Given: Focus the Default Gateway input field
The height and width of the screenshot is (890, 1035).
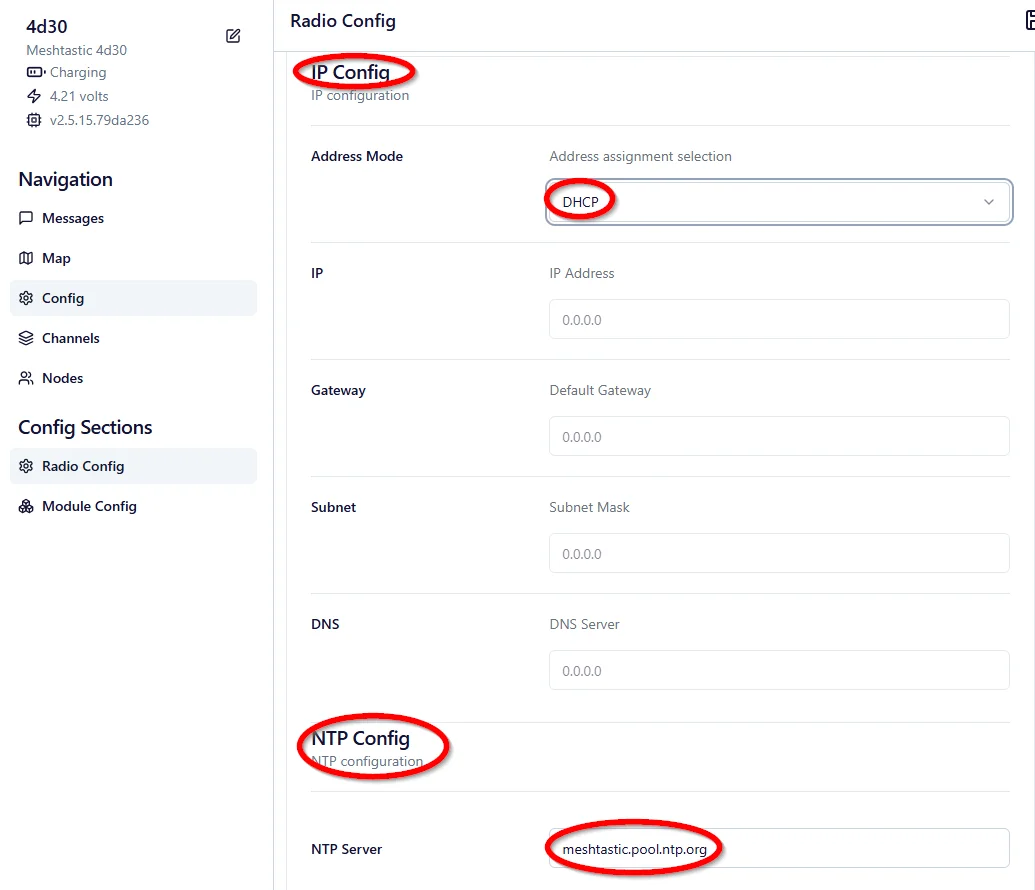Looking at the screenshot, I should click(x=779, y=436).
